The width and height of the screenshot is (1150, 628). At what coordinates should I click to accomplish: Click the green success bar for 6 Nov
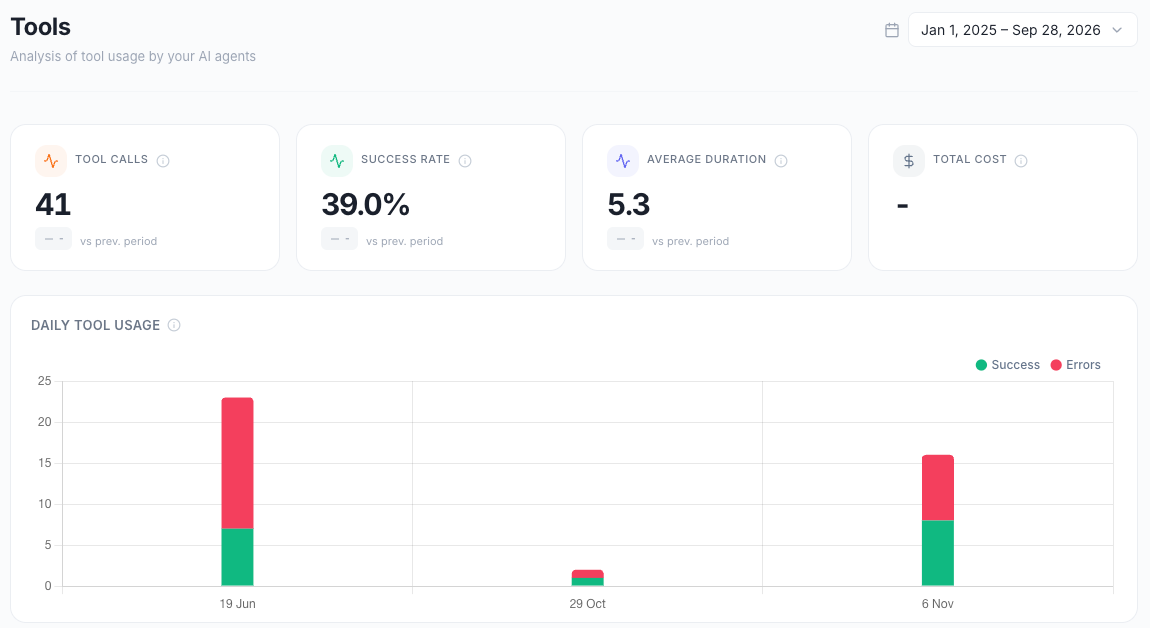(x=938, y=553)
